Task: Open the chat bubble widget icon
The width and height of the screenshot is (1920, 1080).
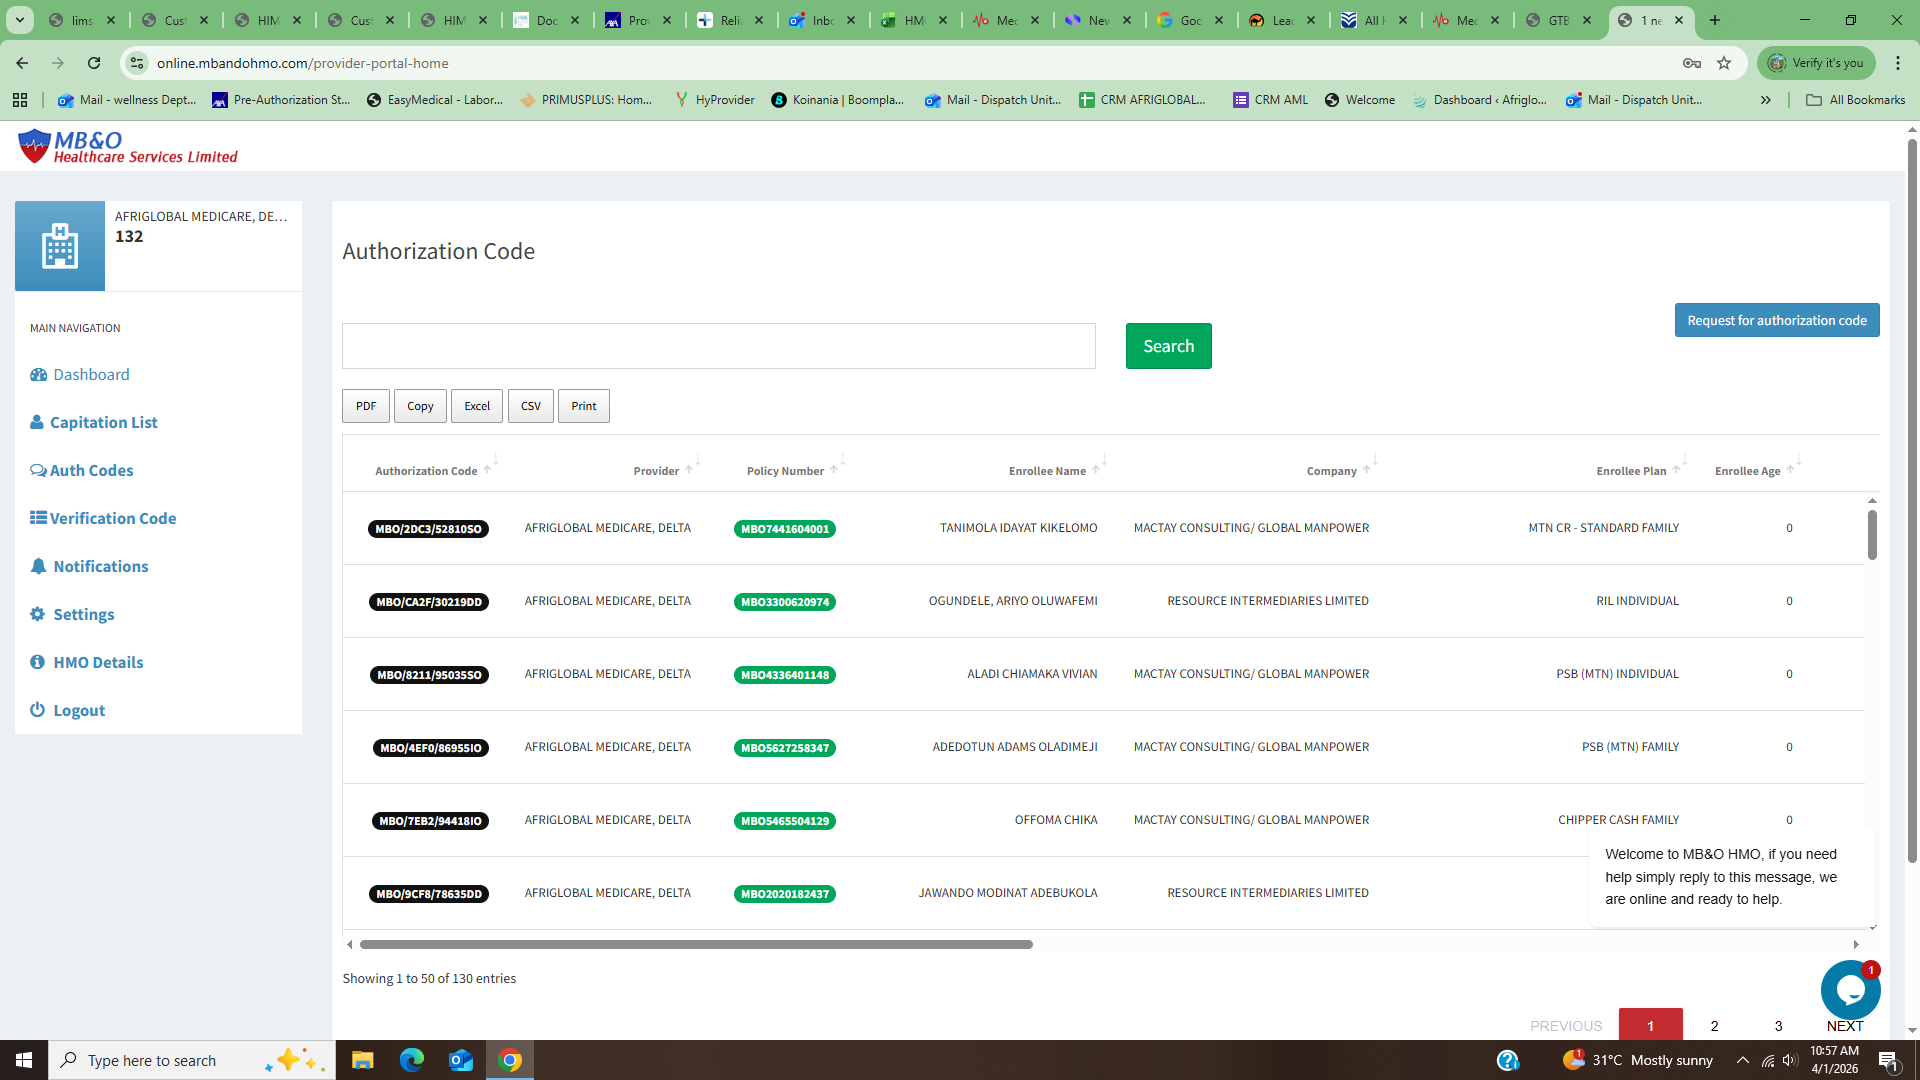Action: [1850, 990]
